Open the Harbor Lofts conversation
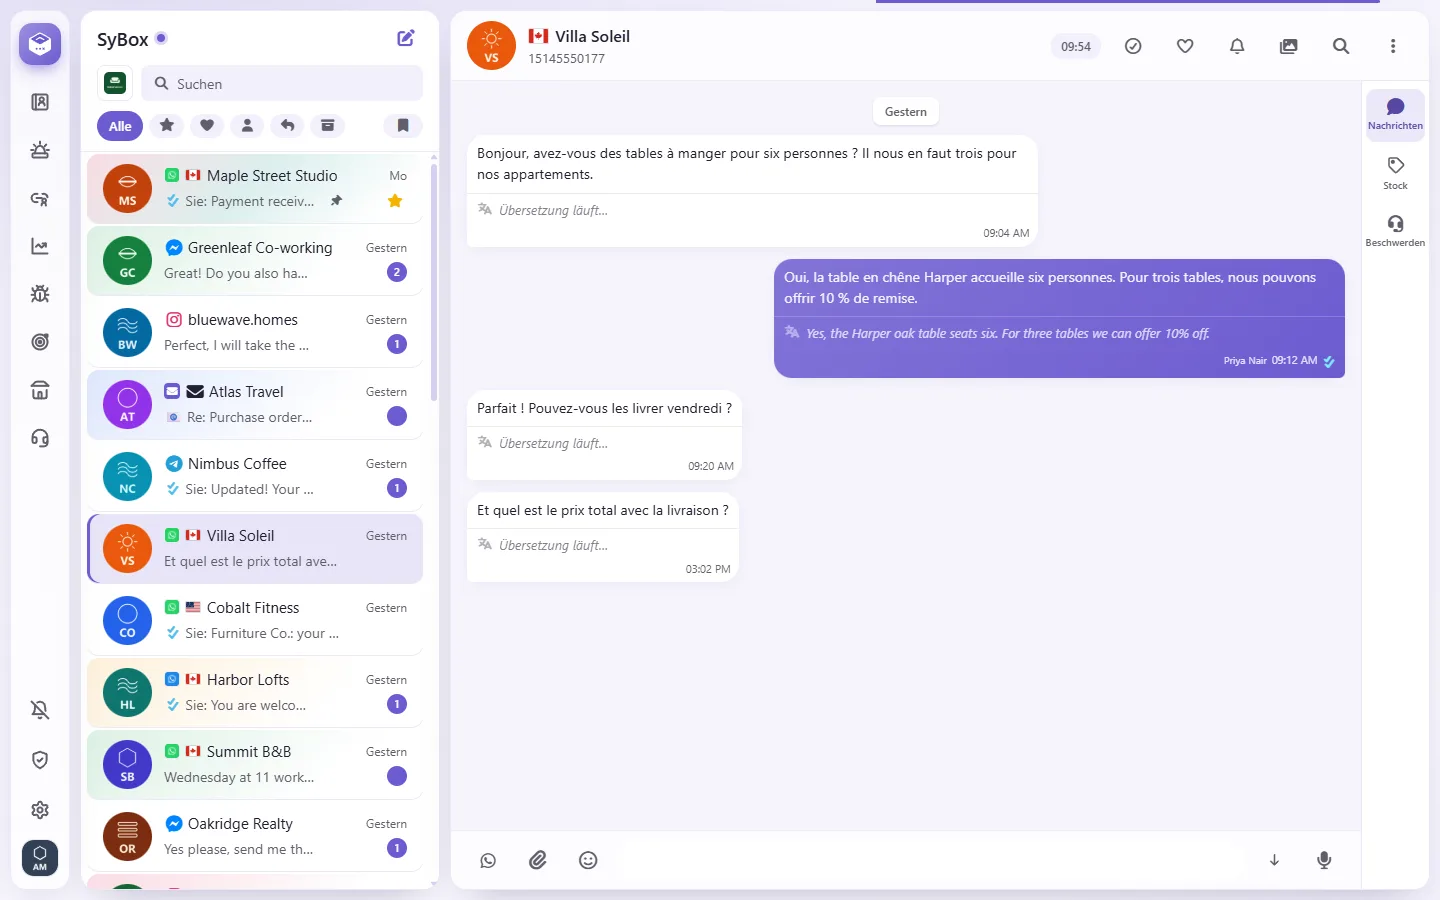1440x900 pixels. coord(255,692)
